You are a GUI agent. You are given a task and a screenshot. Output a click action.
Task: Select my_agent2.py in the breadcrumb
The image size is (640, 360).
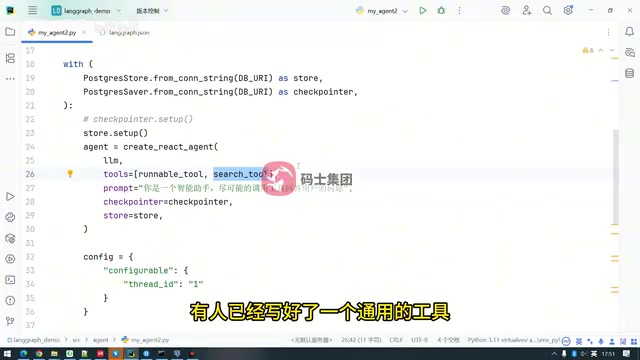pyautogui.click(x=146, y=340)
